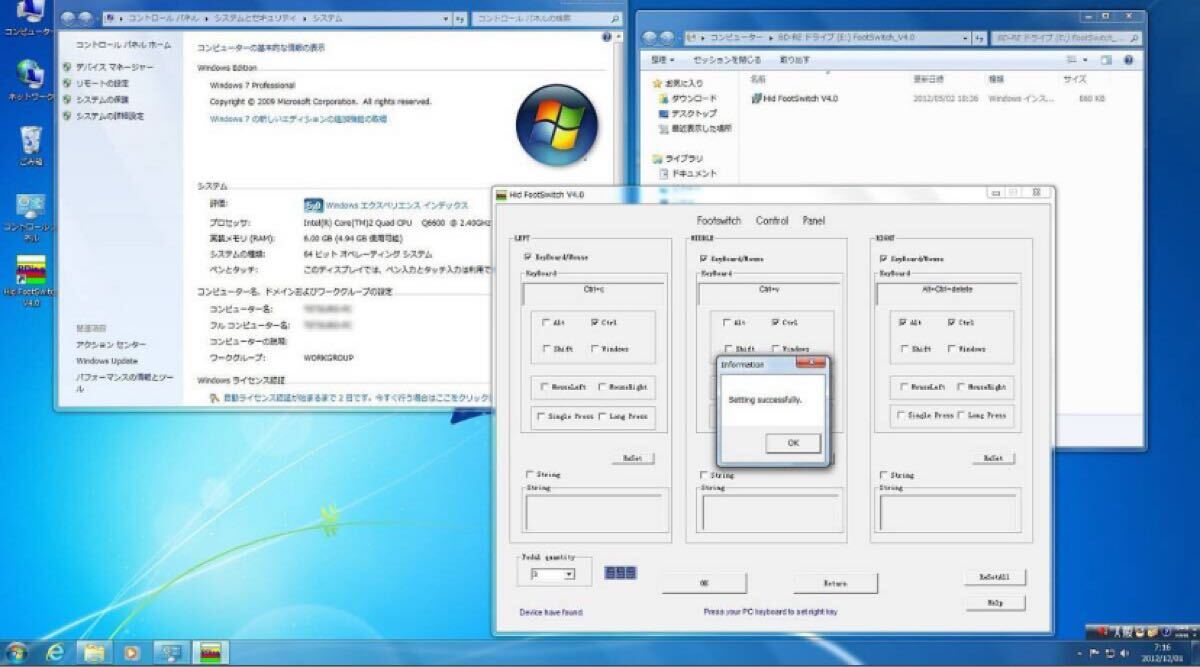Toggle Shift checkbox in LEFT pedal group
Viewport: 1200px width, 667px height.
coord(545,349)
